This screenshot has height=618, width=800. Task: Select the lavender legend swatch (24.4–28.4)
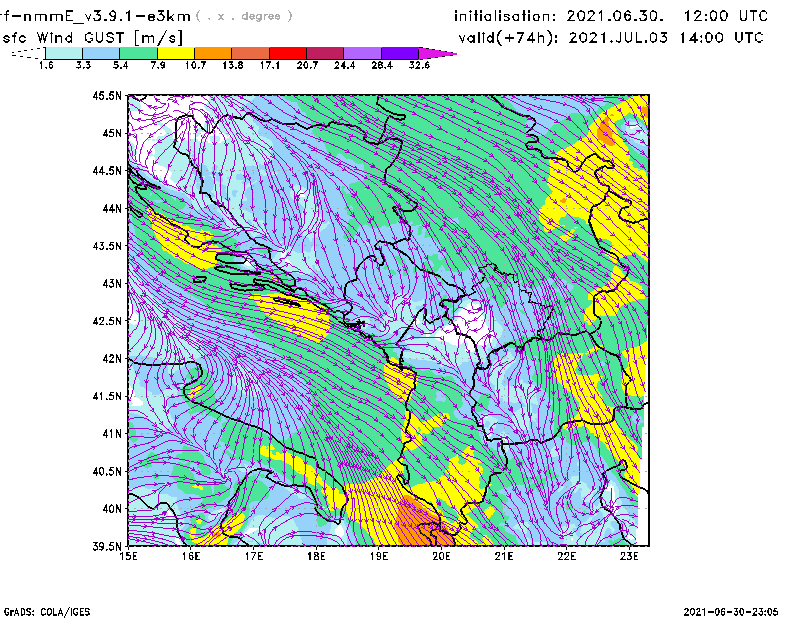(x=362, y=53)
